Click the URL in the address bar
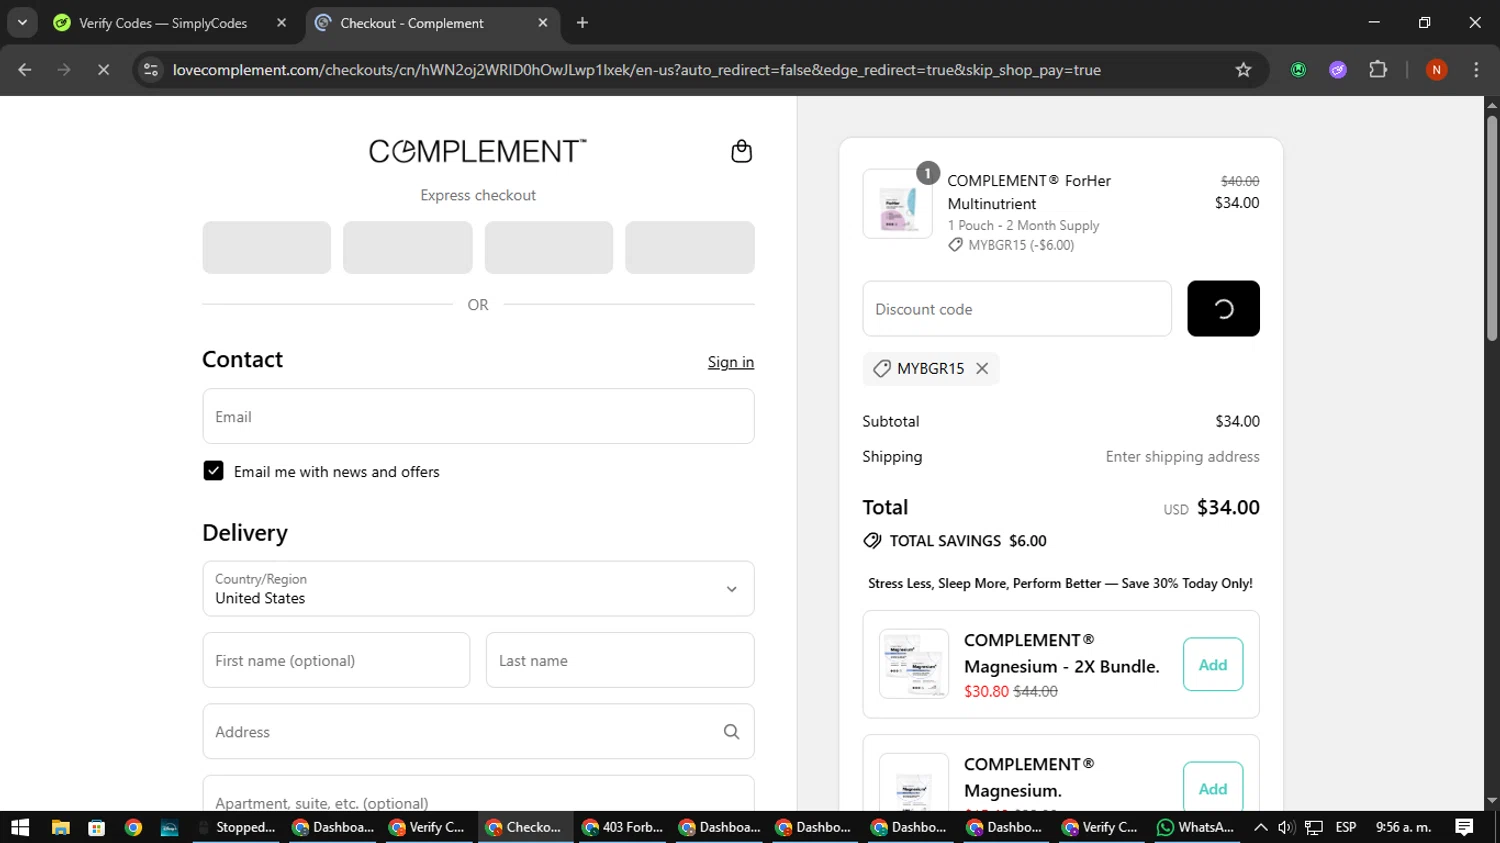1500x843 pixels. pyautogui.click(x=637, y=70)
